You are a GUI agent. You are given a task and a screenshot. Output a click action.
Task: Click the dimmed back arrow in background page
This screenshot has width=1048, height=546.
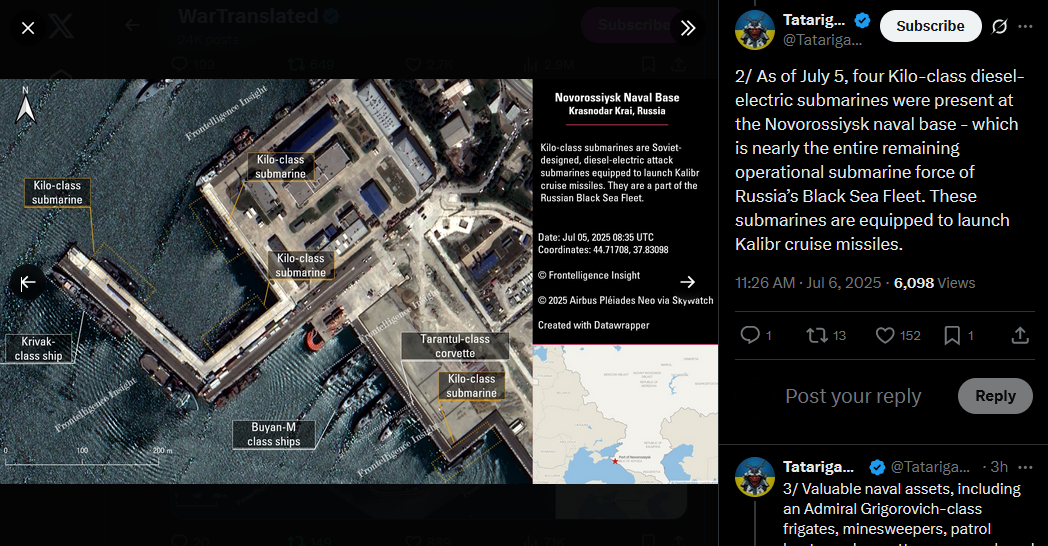pyautogui.click(x=132, y=25)
